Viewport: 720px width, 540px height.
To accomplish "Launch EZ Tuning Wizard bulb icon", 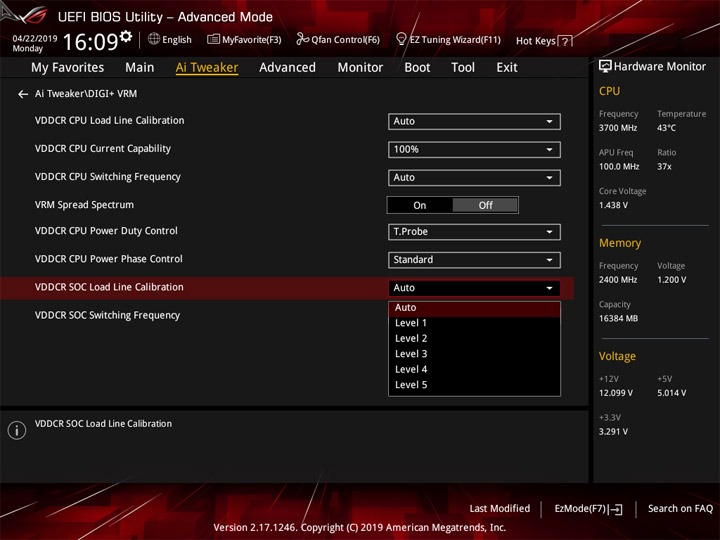I will (x=401, y=39).
